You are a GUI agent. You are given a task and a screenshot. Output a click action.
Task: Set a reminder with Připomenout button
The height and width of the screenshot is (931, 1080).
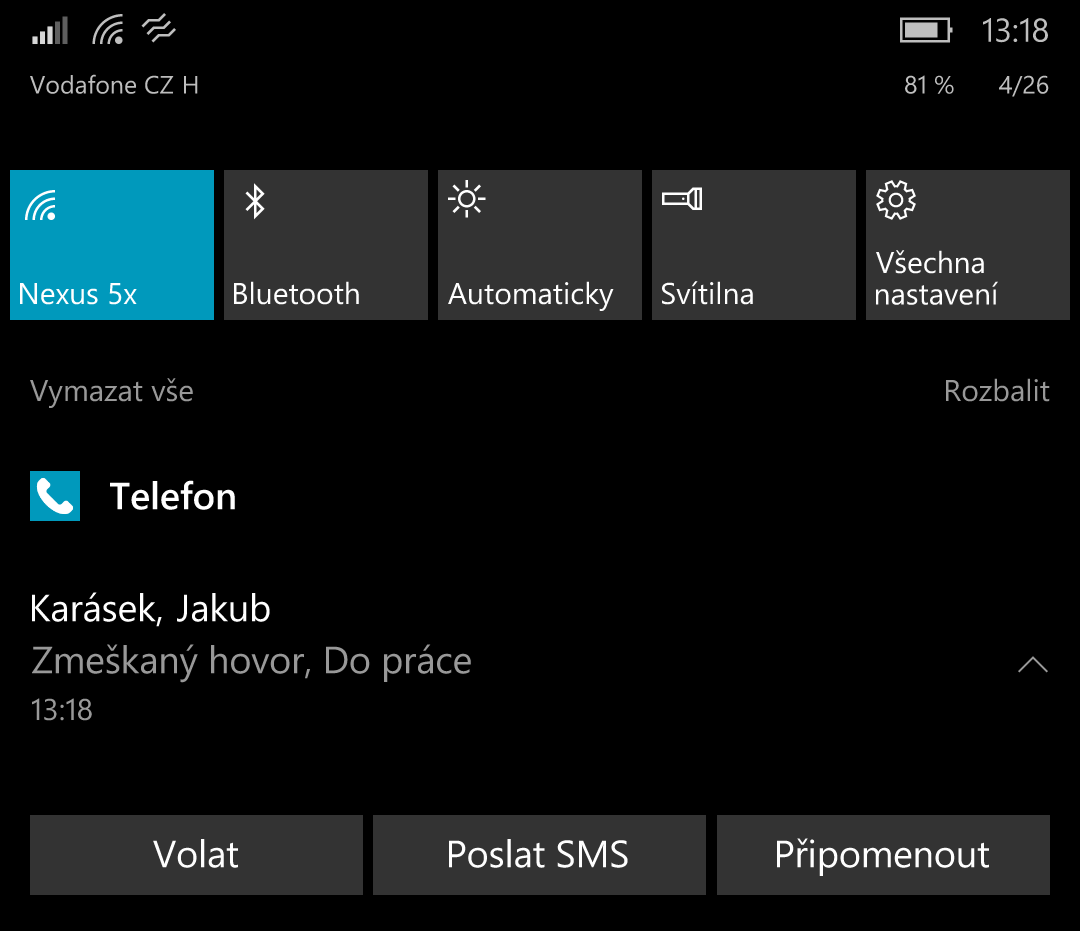pos(883,855)
